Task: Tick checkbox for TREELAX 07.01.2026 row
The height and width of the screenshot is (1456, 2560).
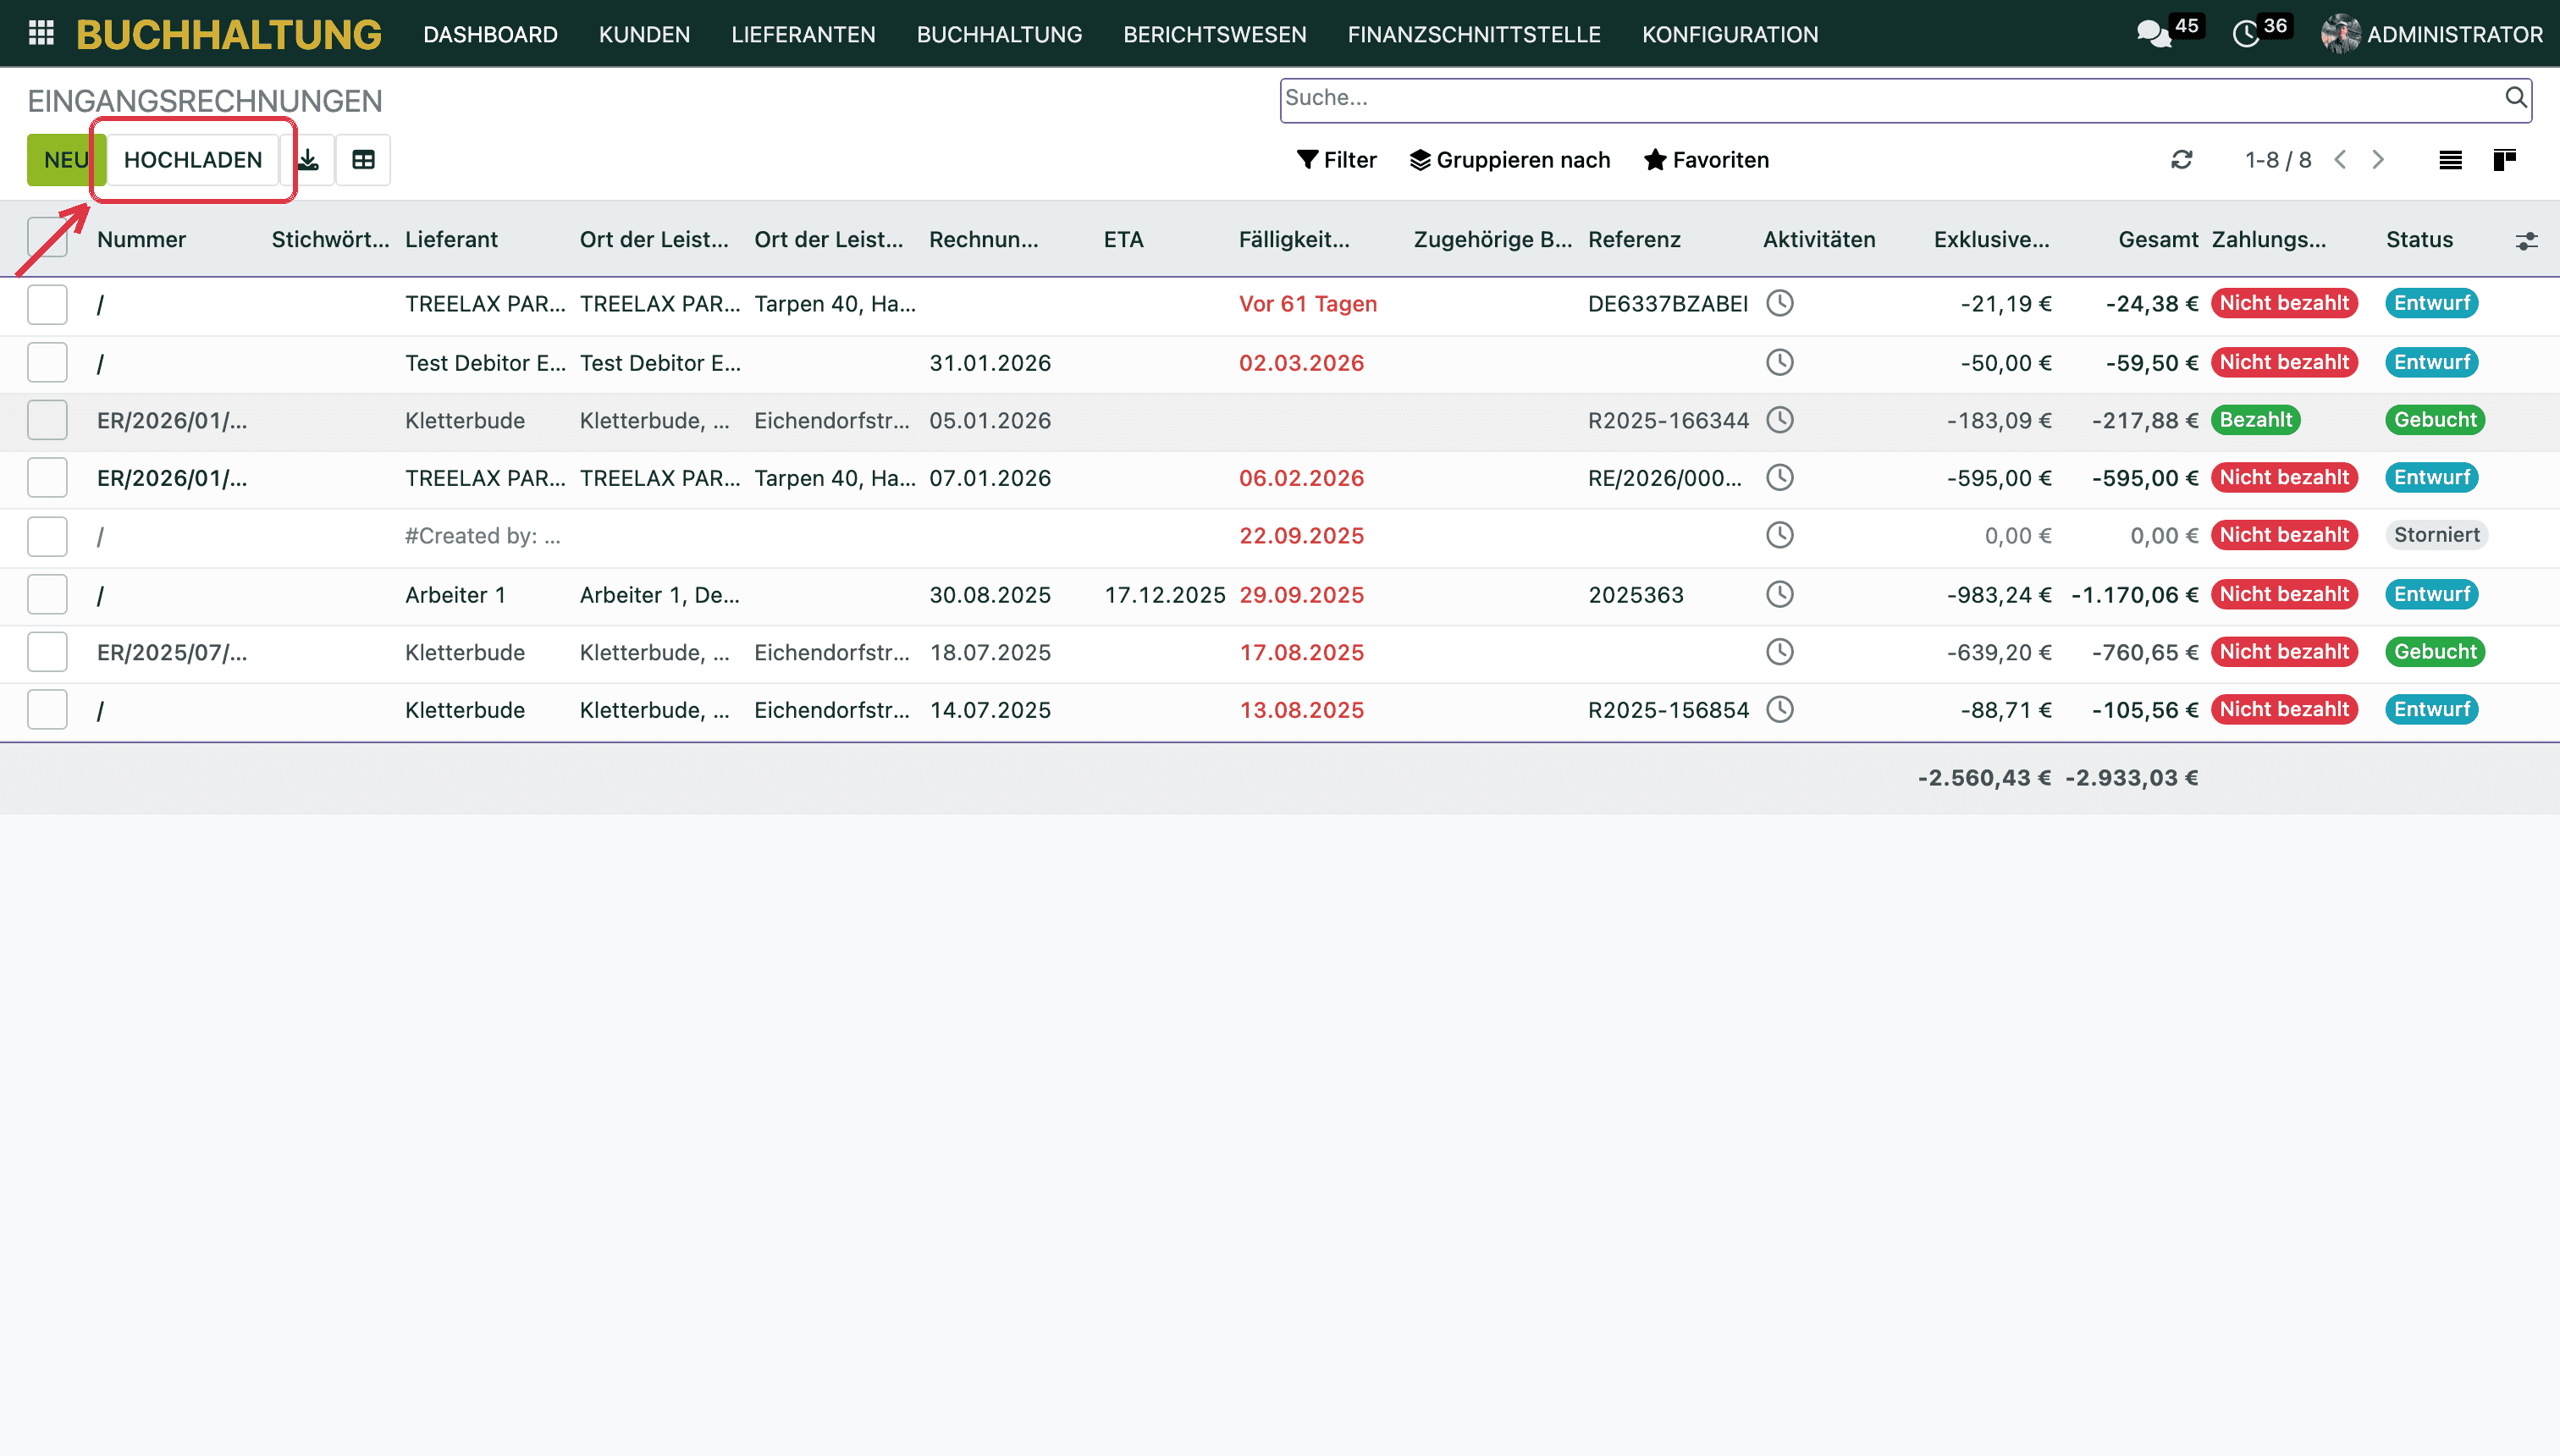Action: (47, 478)
